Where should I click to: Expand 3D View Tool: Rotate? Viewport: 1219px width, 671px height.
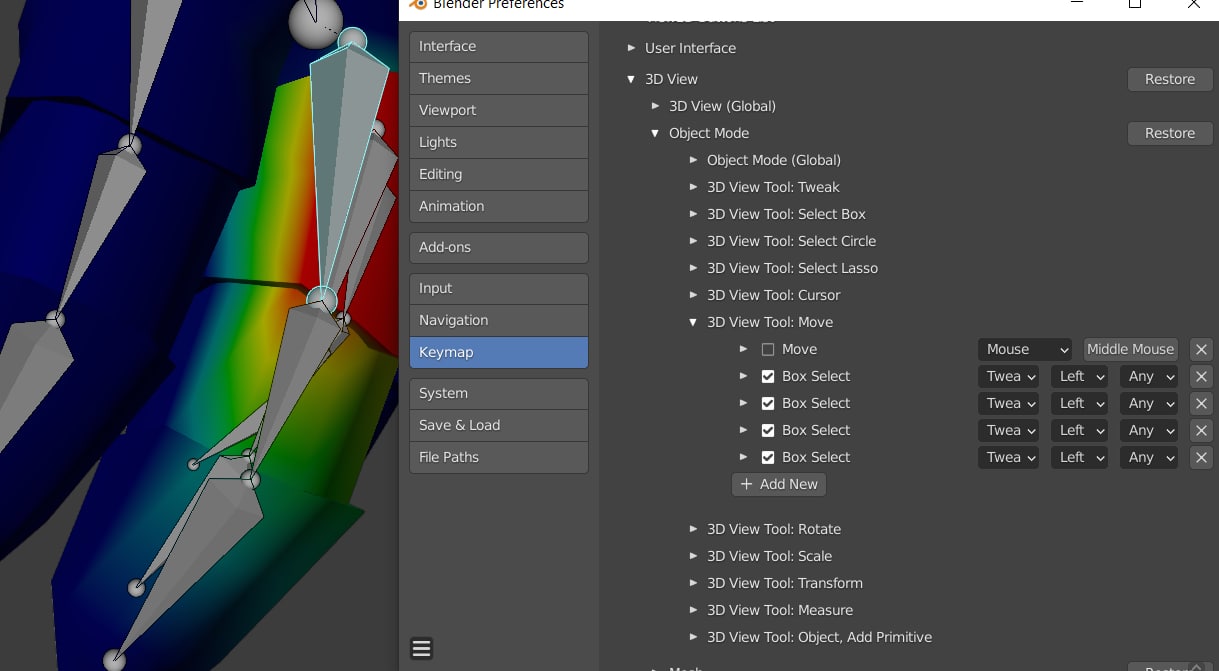tap(693, 529)
